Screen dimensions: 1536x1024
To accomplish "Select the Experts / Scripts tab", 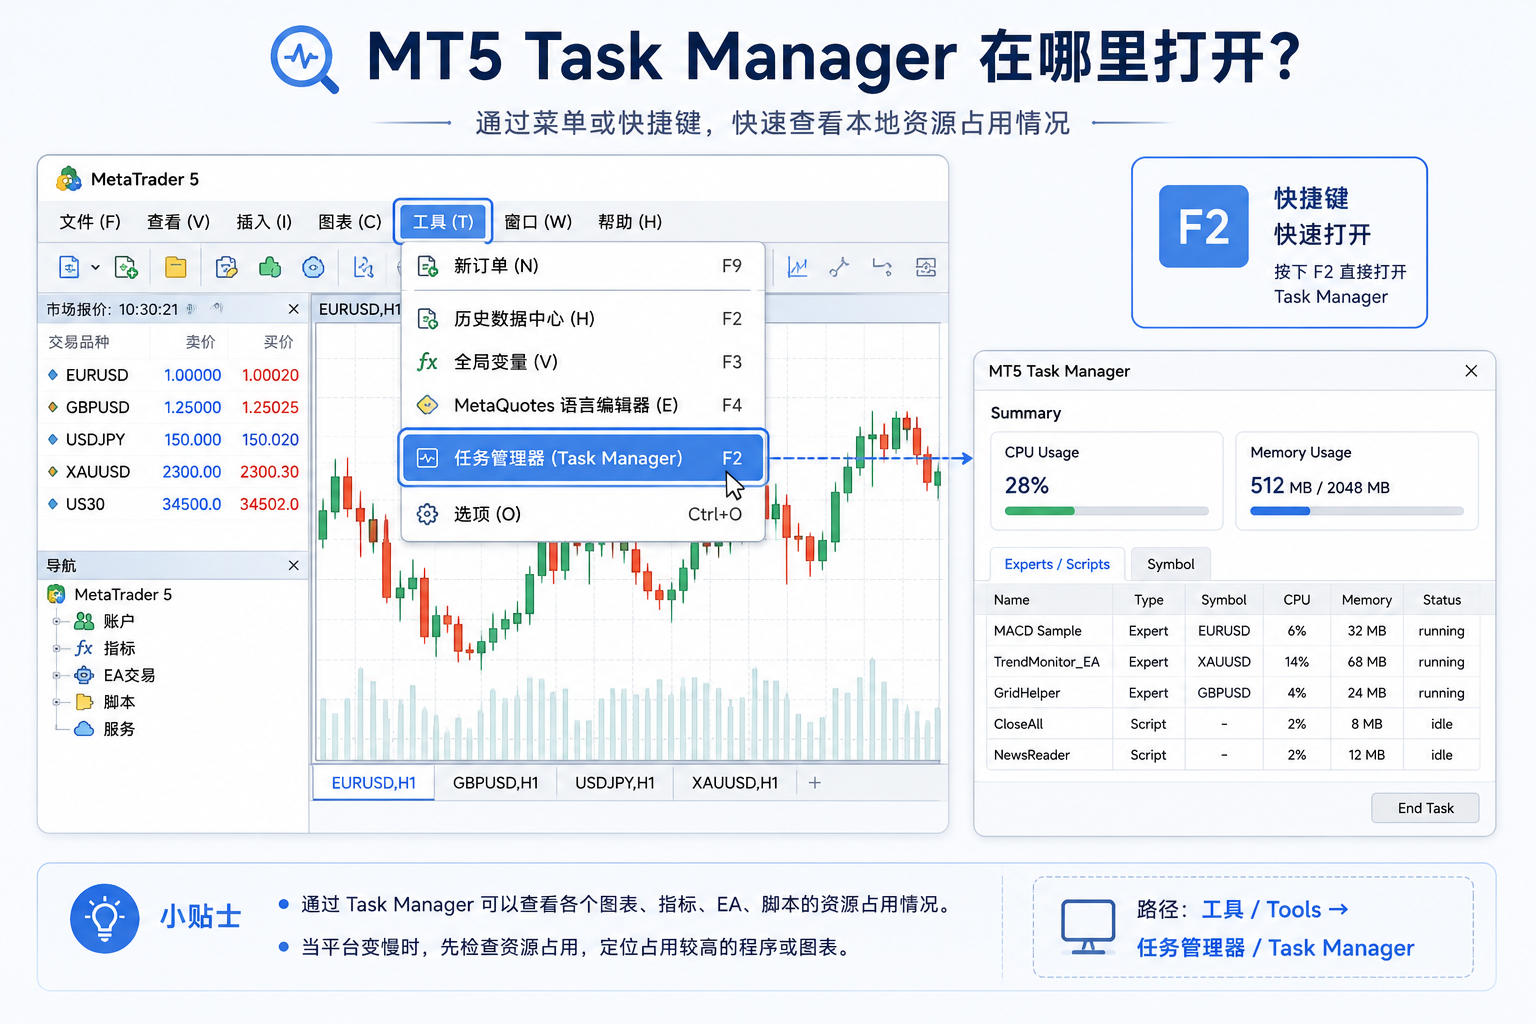I will pos(1057,564).
